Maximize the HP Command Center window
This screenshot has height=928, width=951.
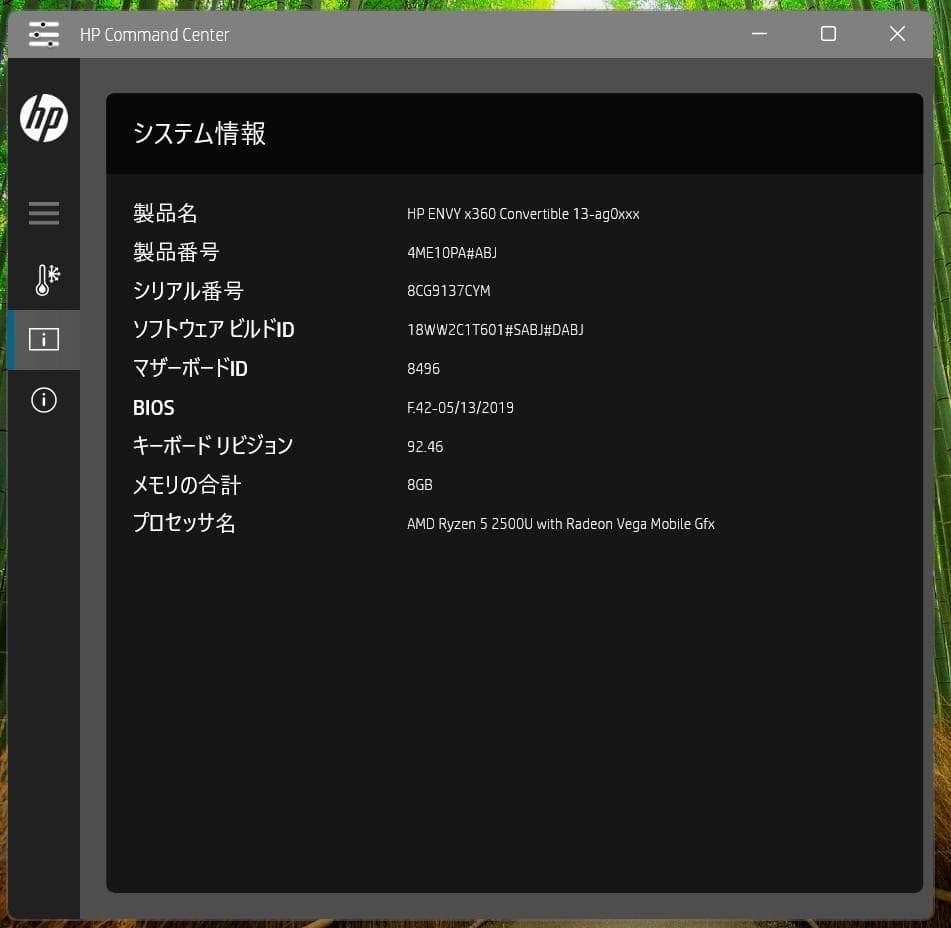coord(828,33)
